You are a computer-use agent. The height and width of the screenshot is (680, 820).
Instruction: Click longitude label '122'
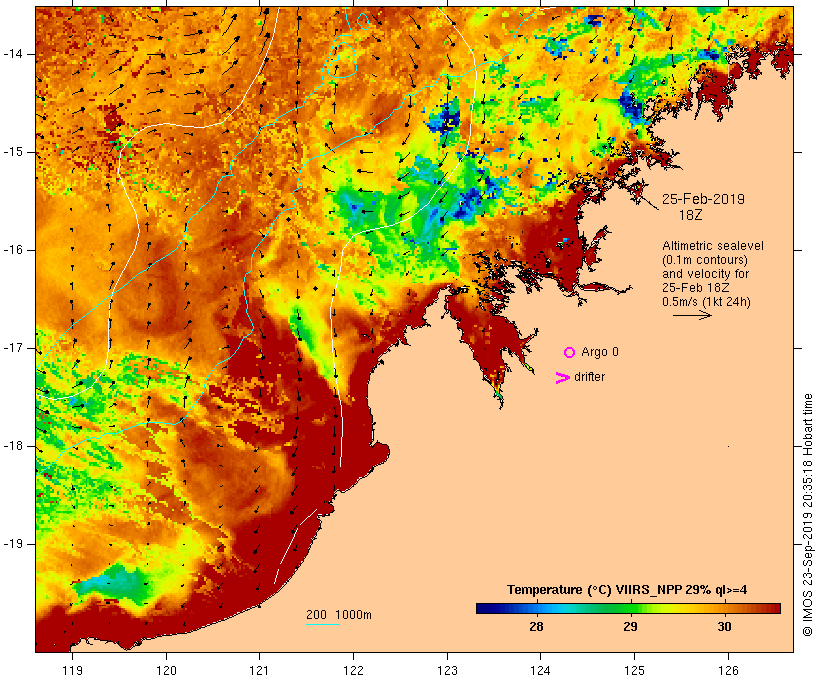[x=354, y=670]
